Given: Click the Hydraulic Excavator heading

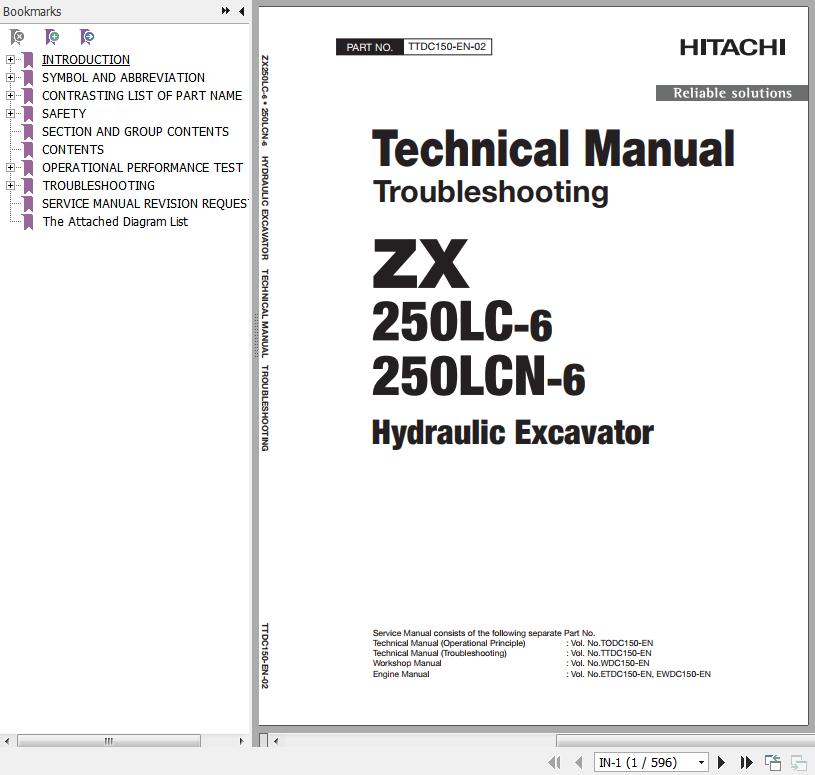Looking at the screenshot, I should point(512,432).
